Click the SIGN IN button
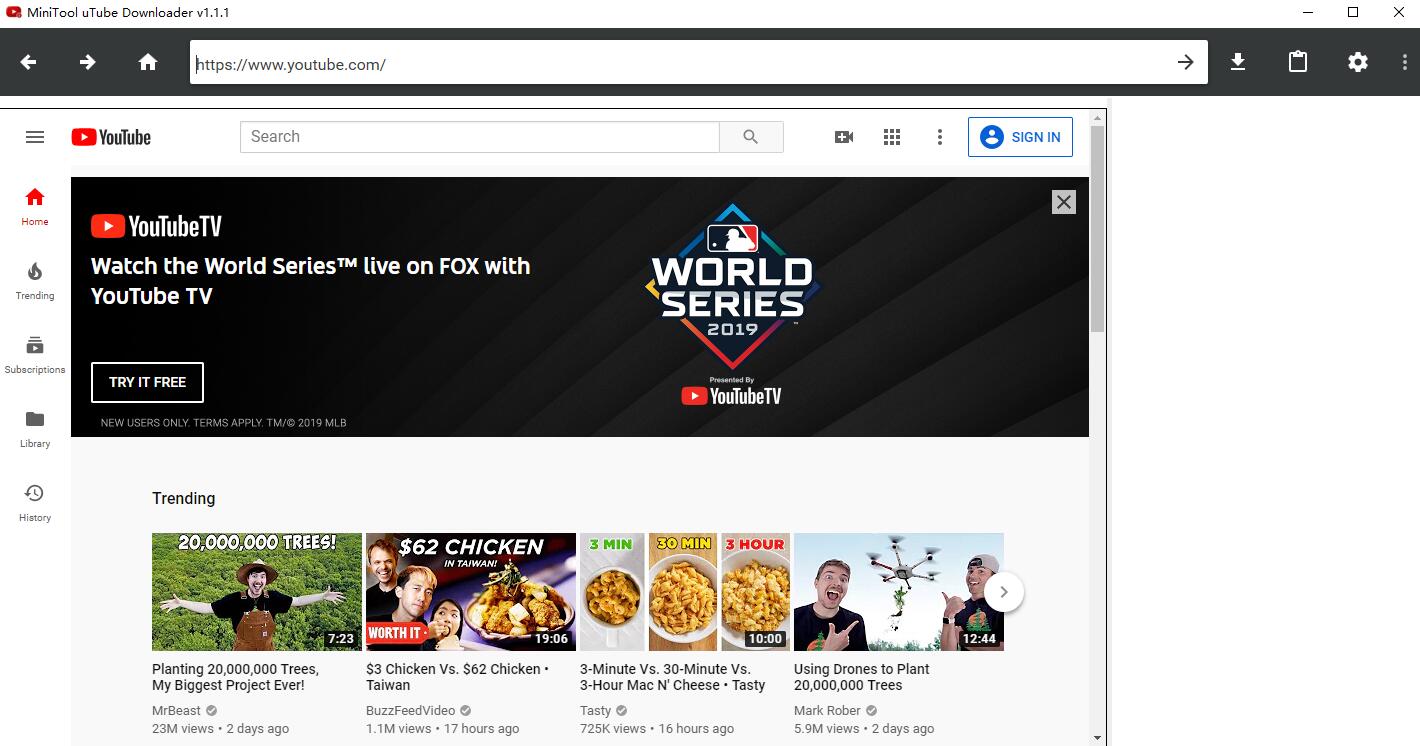The image size is (1420, 746). (x=1020, y=137)
